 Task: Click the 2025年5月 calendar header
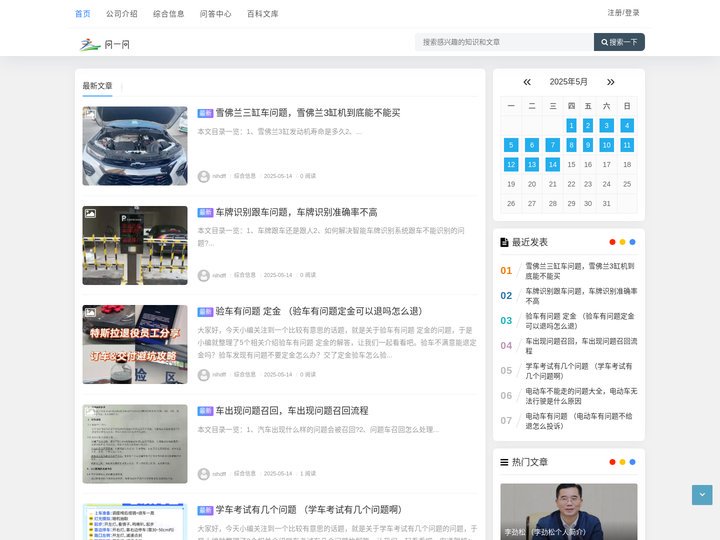(568, 82)
